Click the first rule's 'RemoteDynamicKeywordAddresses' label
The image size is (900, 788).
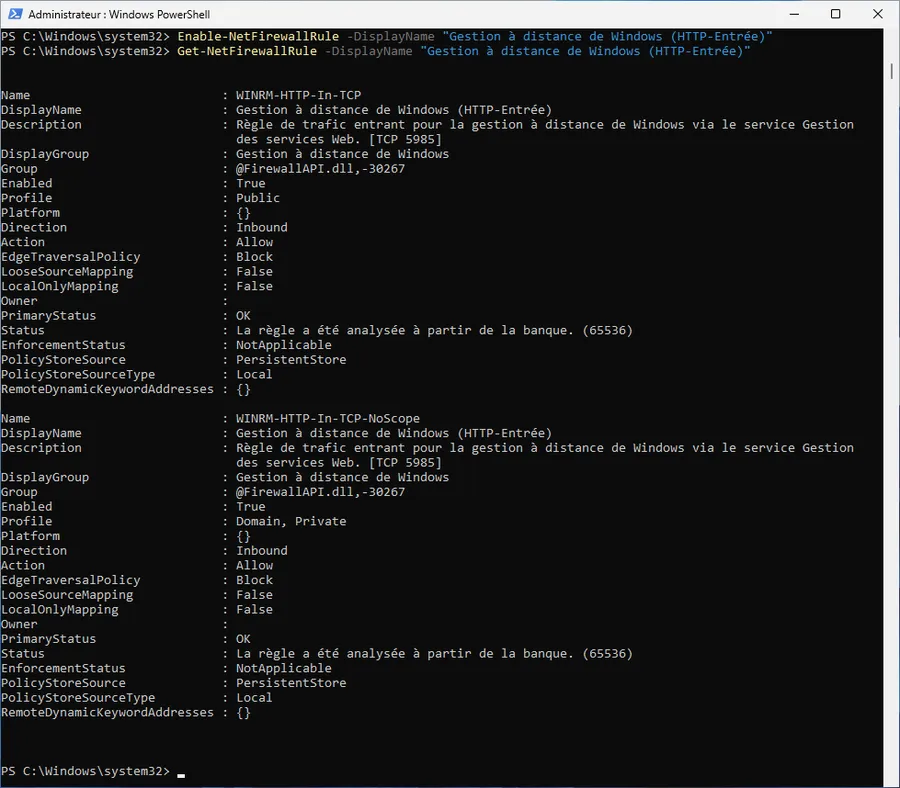(107, 389)
